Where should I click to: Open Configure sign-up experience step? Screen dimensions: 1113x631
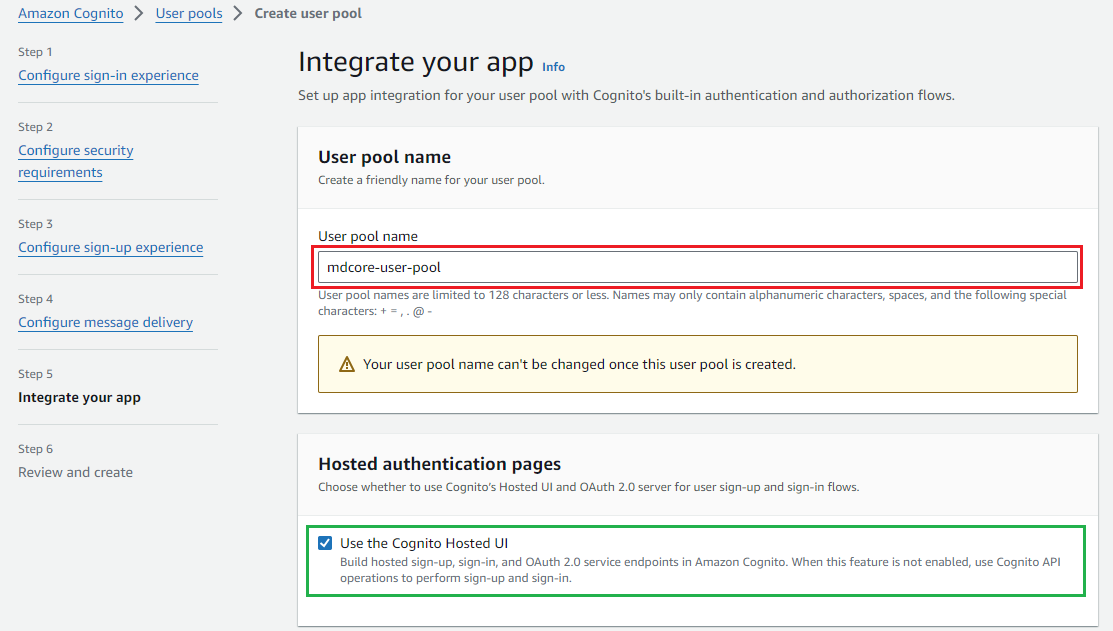click(111, 247)
